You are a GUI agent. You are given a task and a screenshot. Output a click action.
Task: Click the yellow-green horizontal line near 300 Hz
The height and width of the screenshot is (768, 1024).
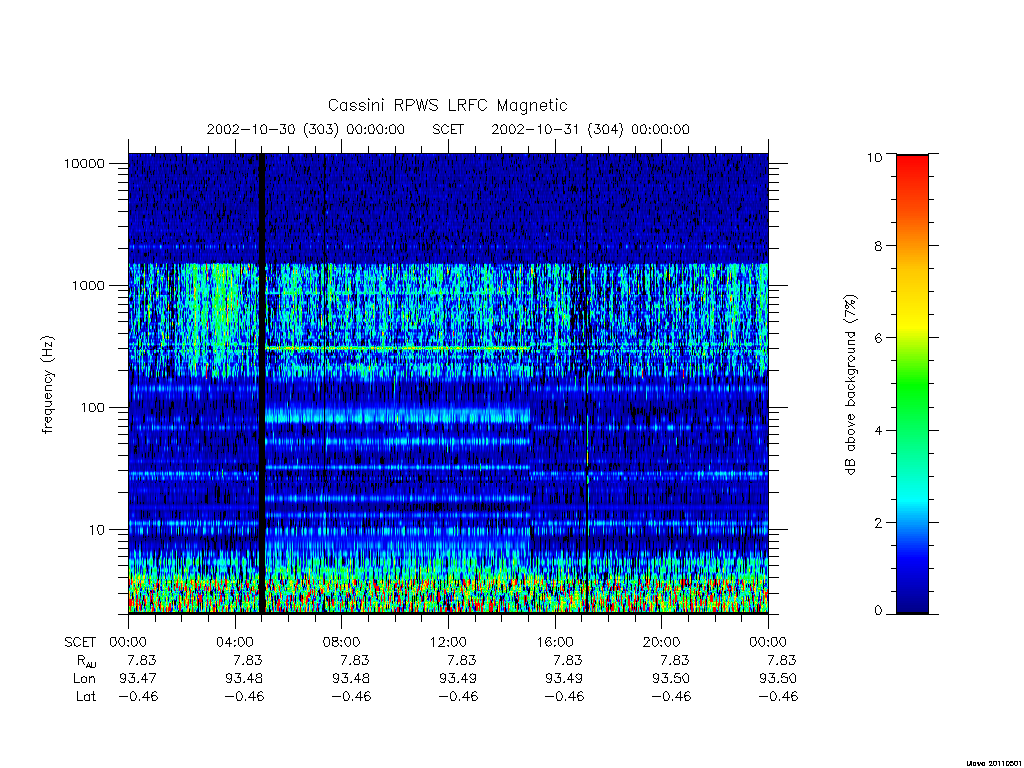(398, 349)
